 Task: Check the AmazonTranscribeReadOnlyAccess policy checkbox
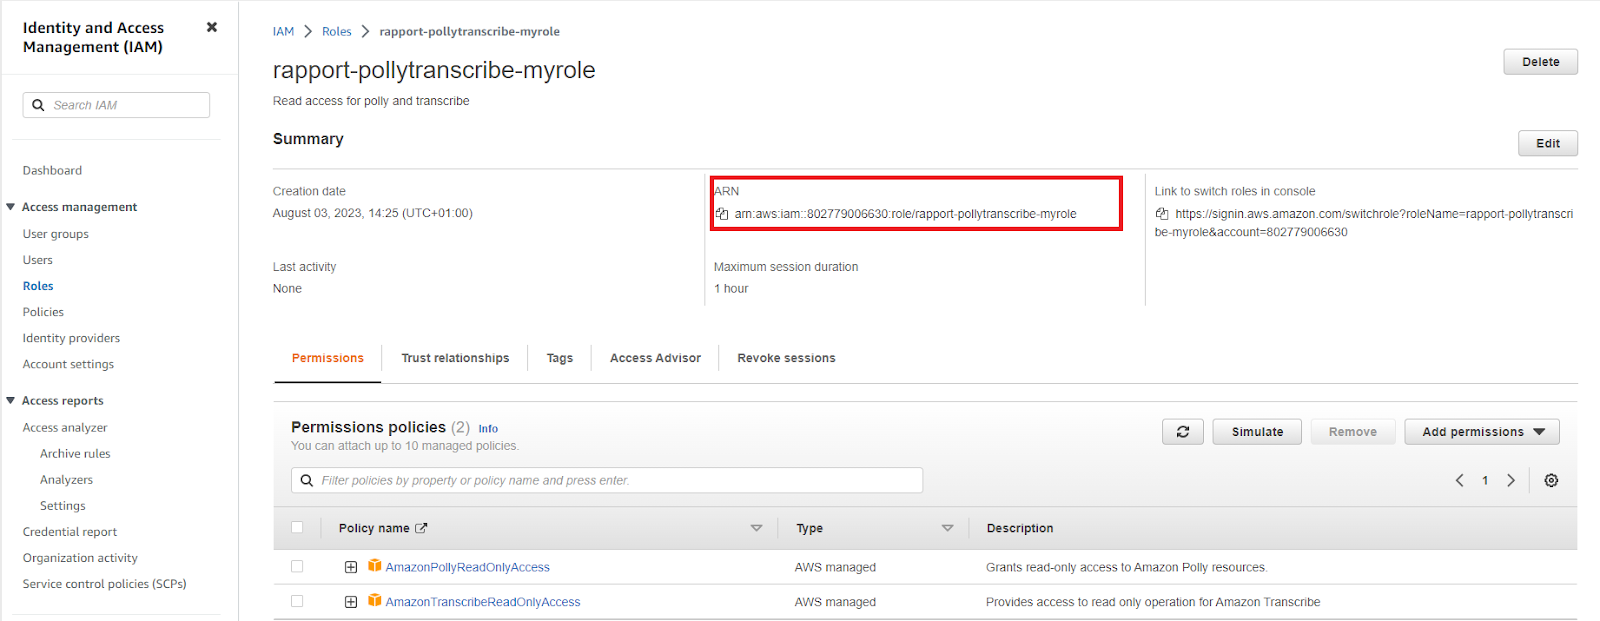297,602
